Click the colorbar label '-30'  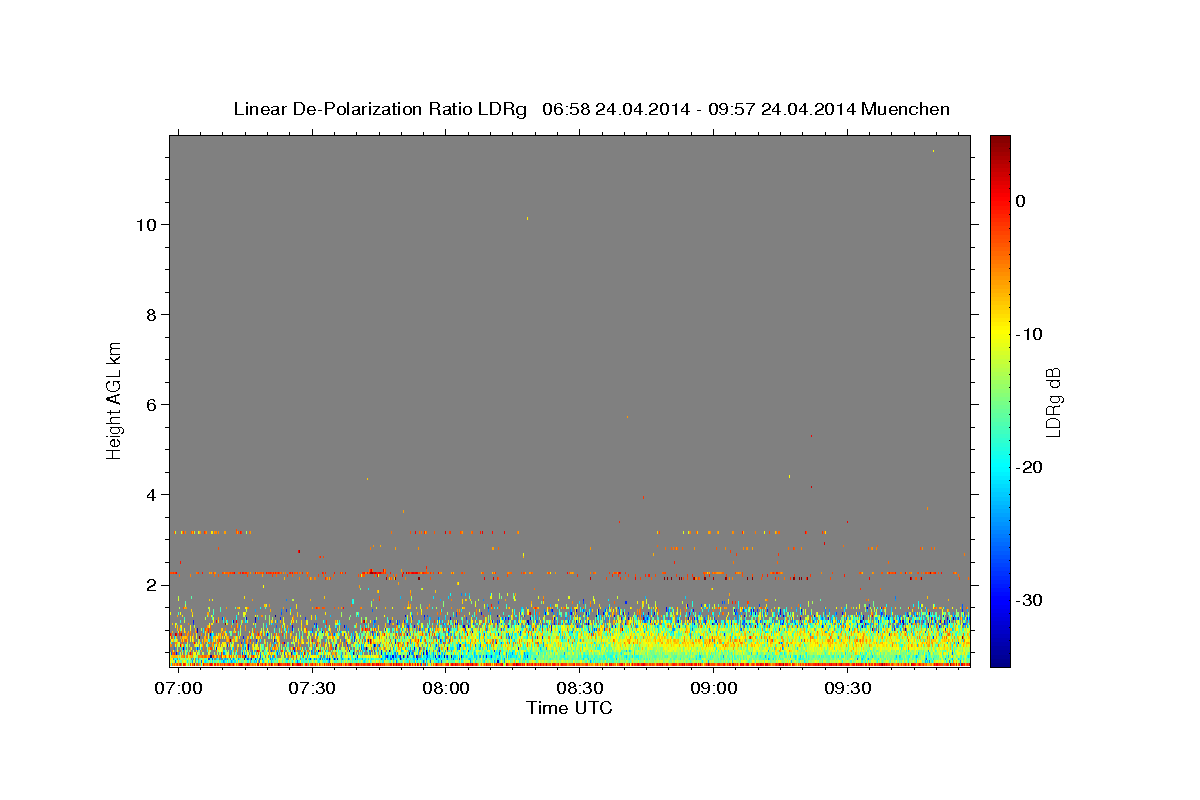point(1030,600)
